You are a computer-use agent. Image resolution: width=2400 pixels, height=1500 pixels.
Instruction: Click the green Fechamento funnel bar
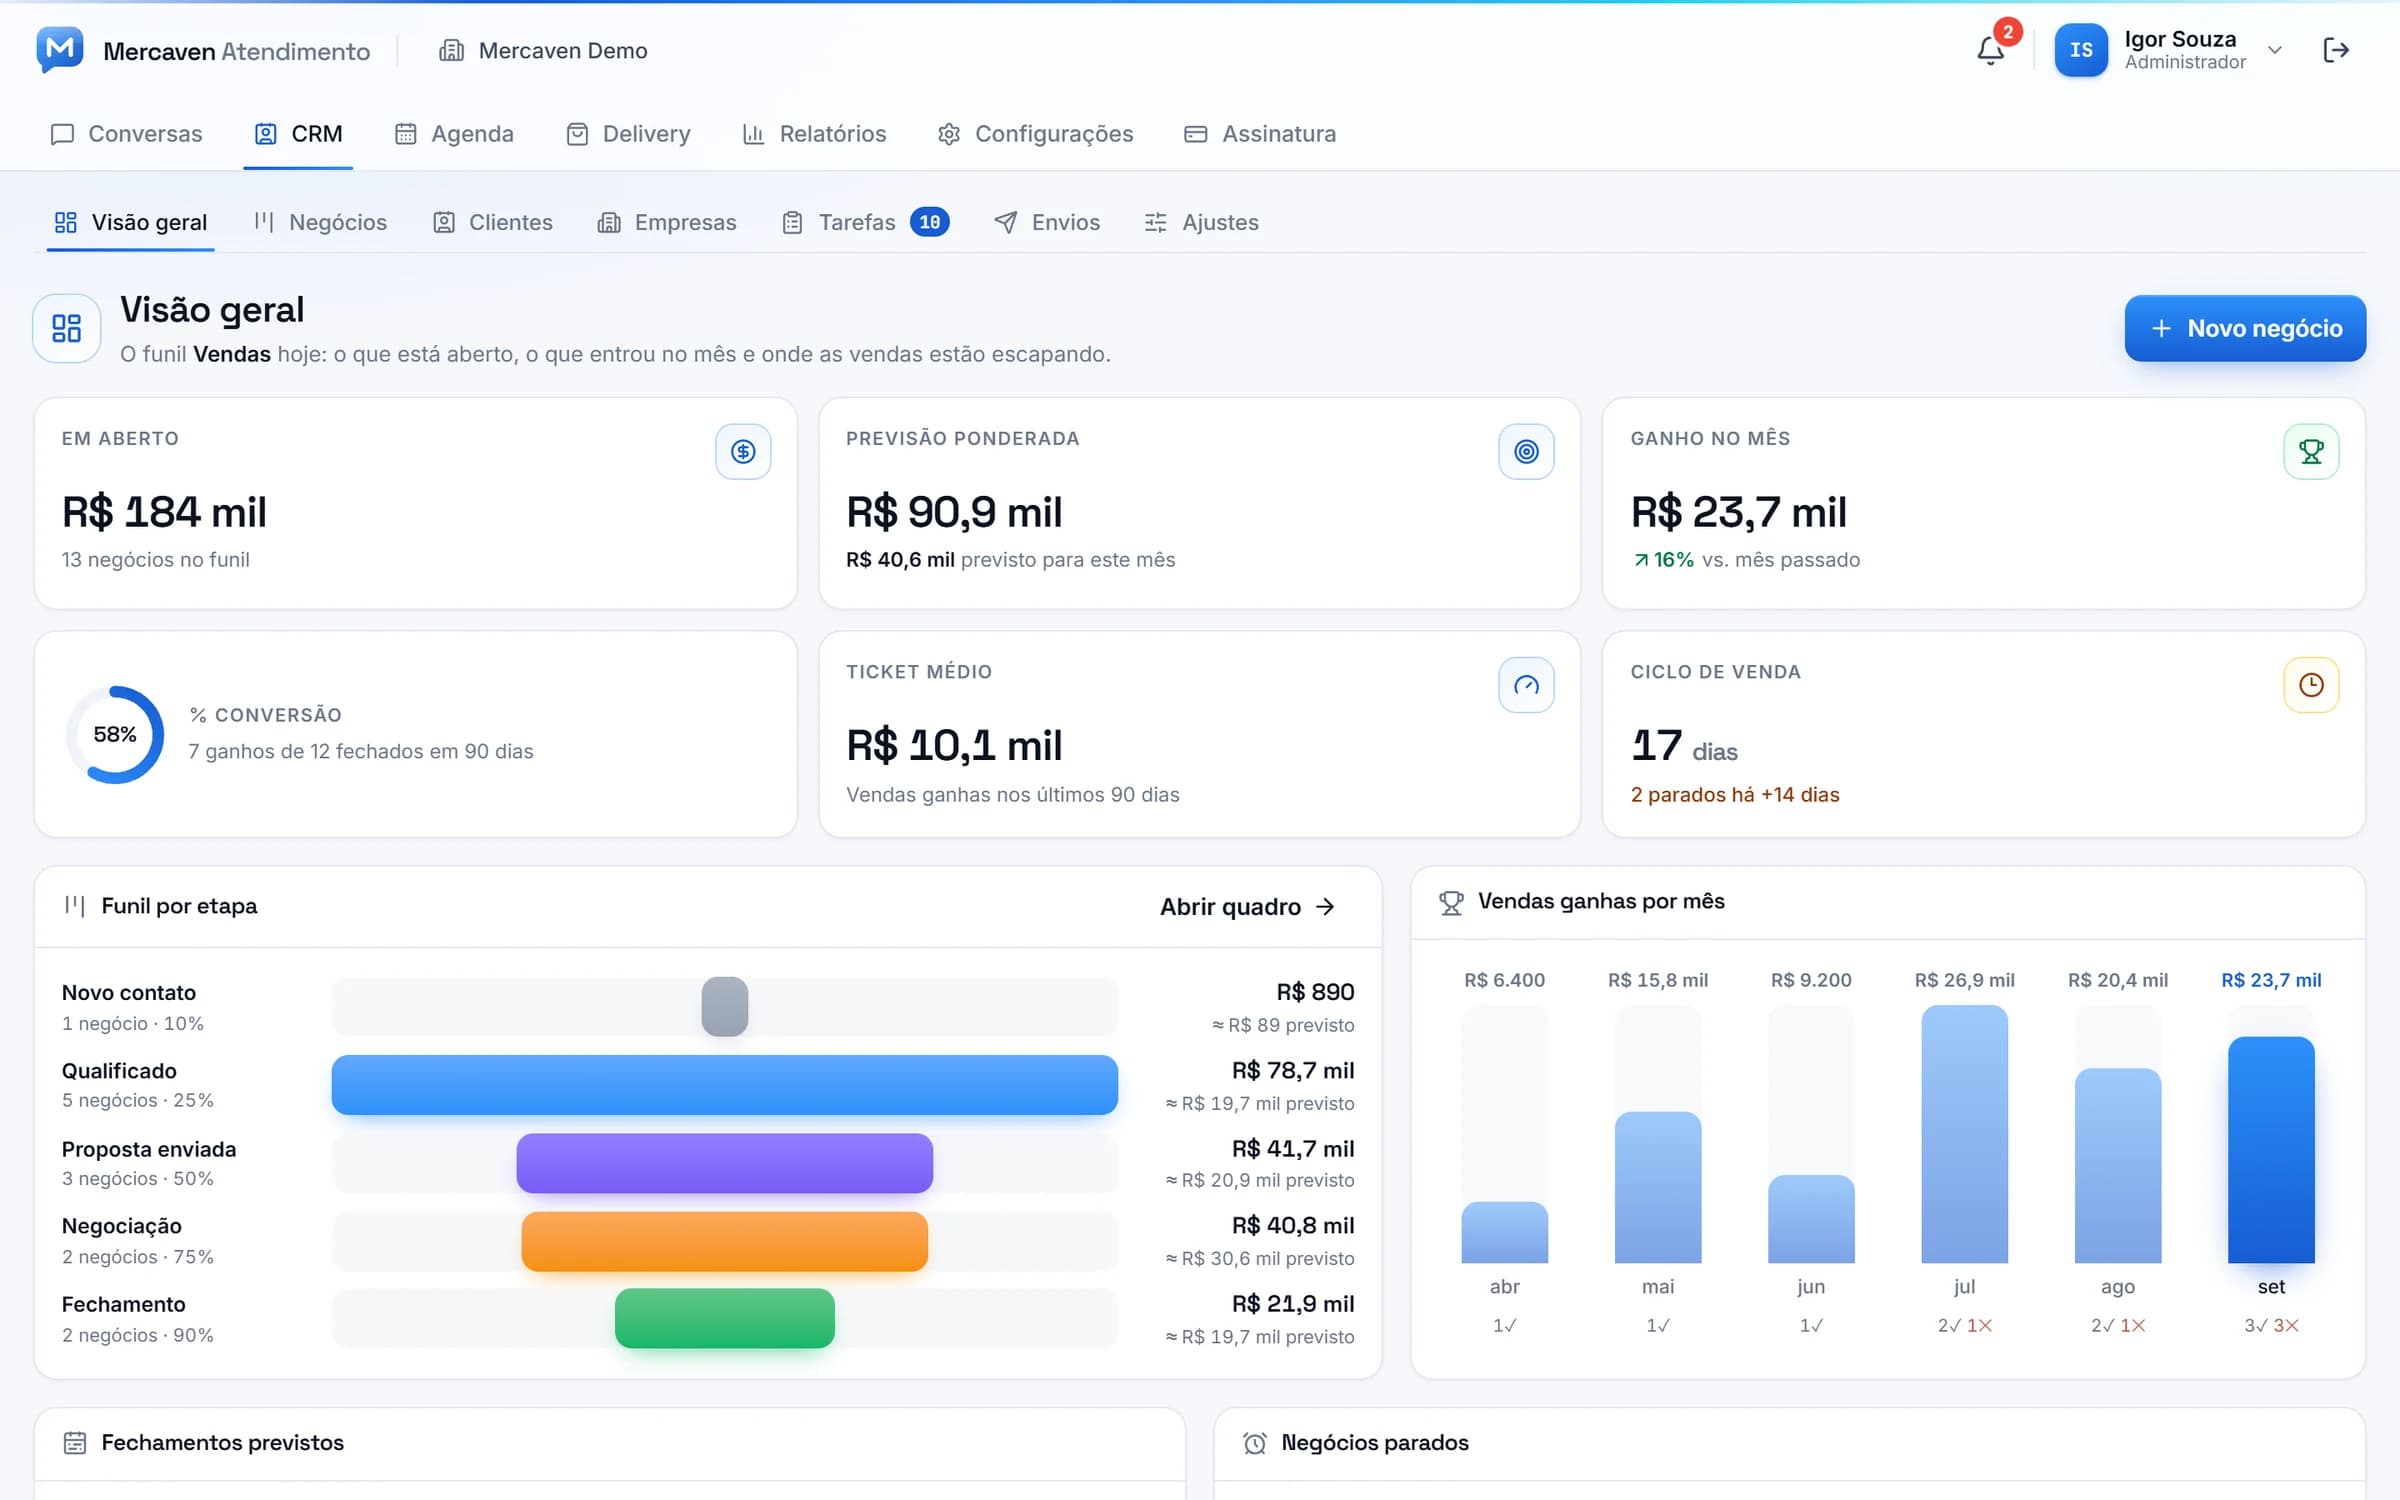click(x=724, y=1319)
